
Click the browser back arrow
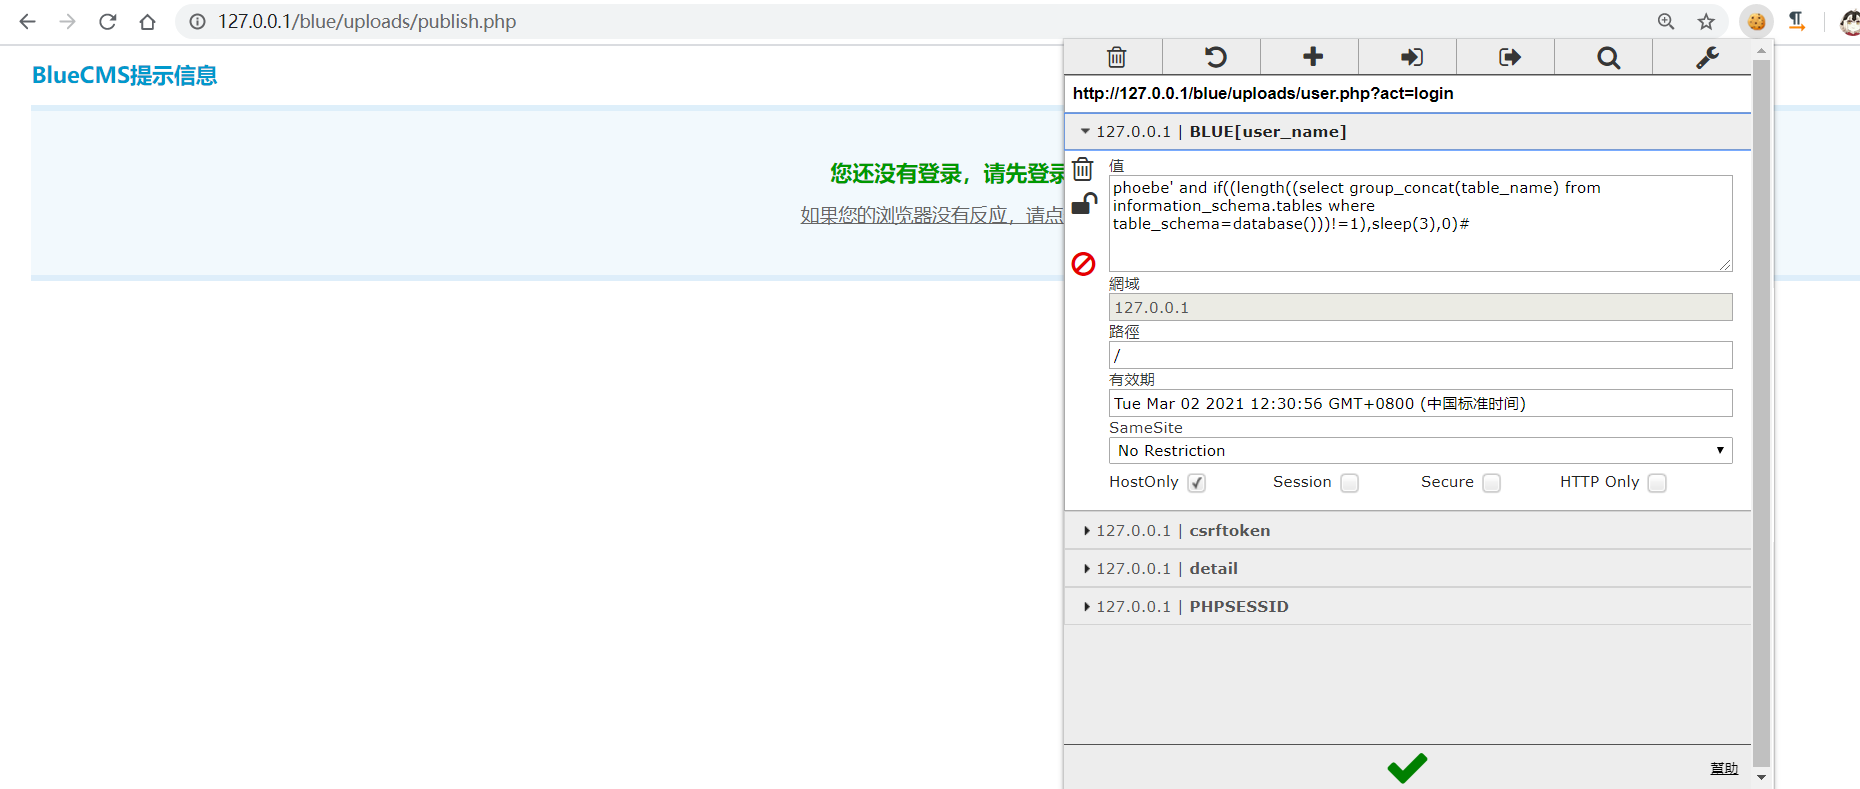coord(27,21)
